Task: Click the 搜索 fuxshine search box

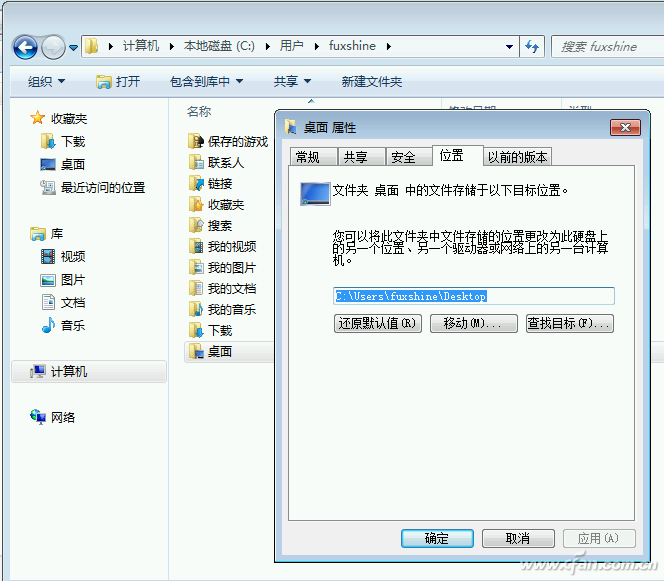Action: pos(607,47)
